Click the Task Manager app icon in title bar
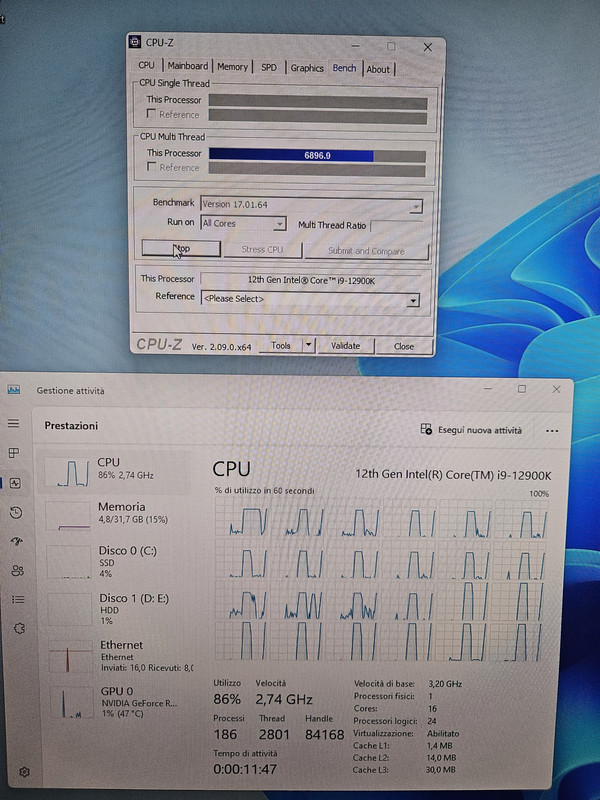Screen dimensions: 600x800 pyautogui.click(x=14, y=390)
